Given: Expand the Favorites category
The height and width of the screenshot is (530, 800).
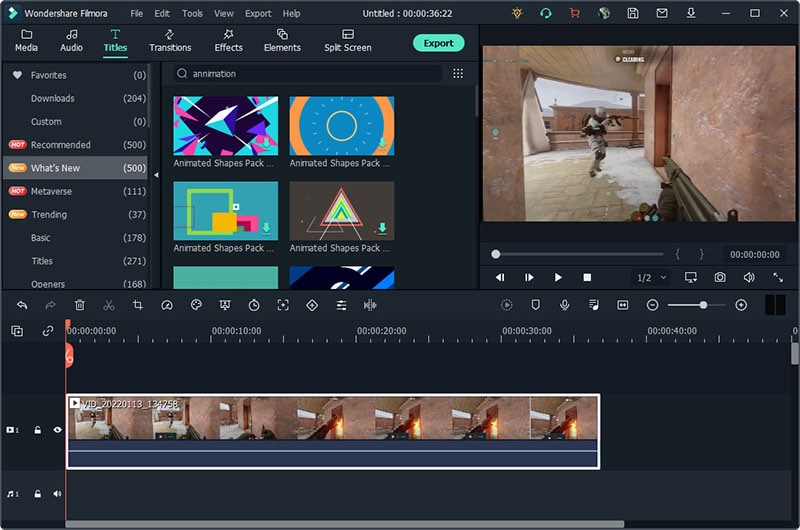Looking at the screenshot, I should [48, 75].
